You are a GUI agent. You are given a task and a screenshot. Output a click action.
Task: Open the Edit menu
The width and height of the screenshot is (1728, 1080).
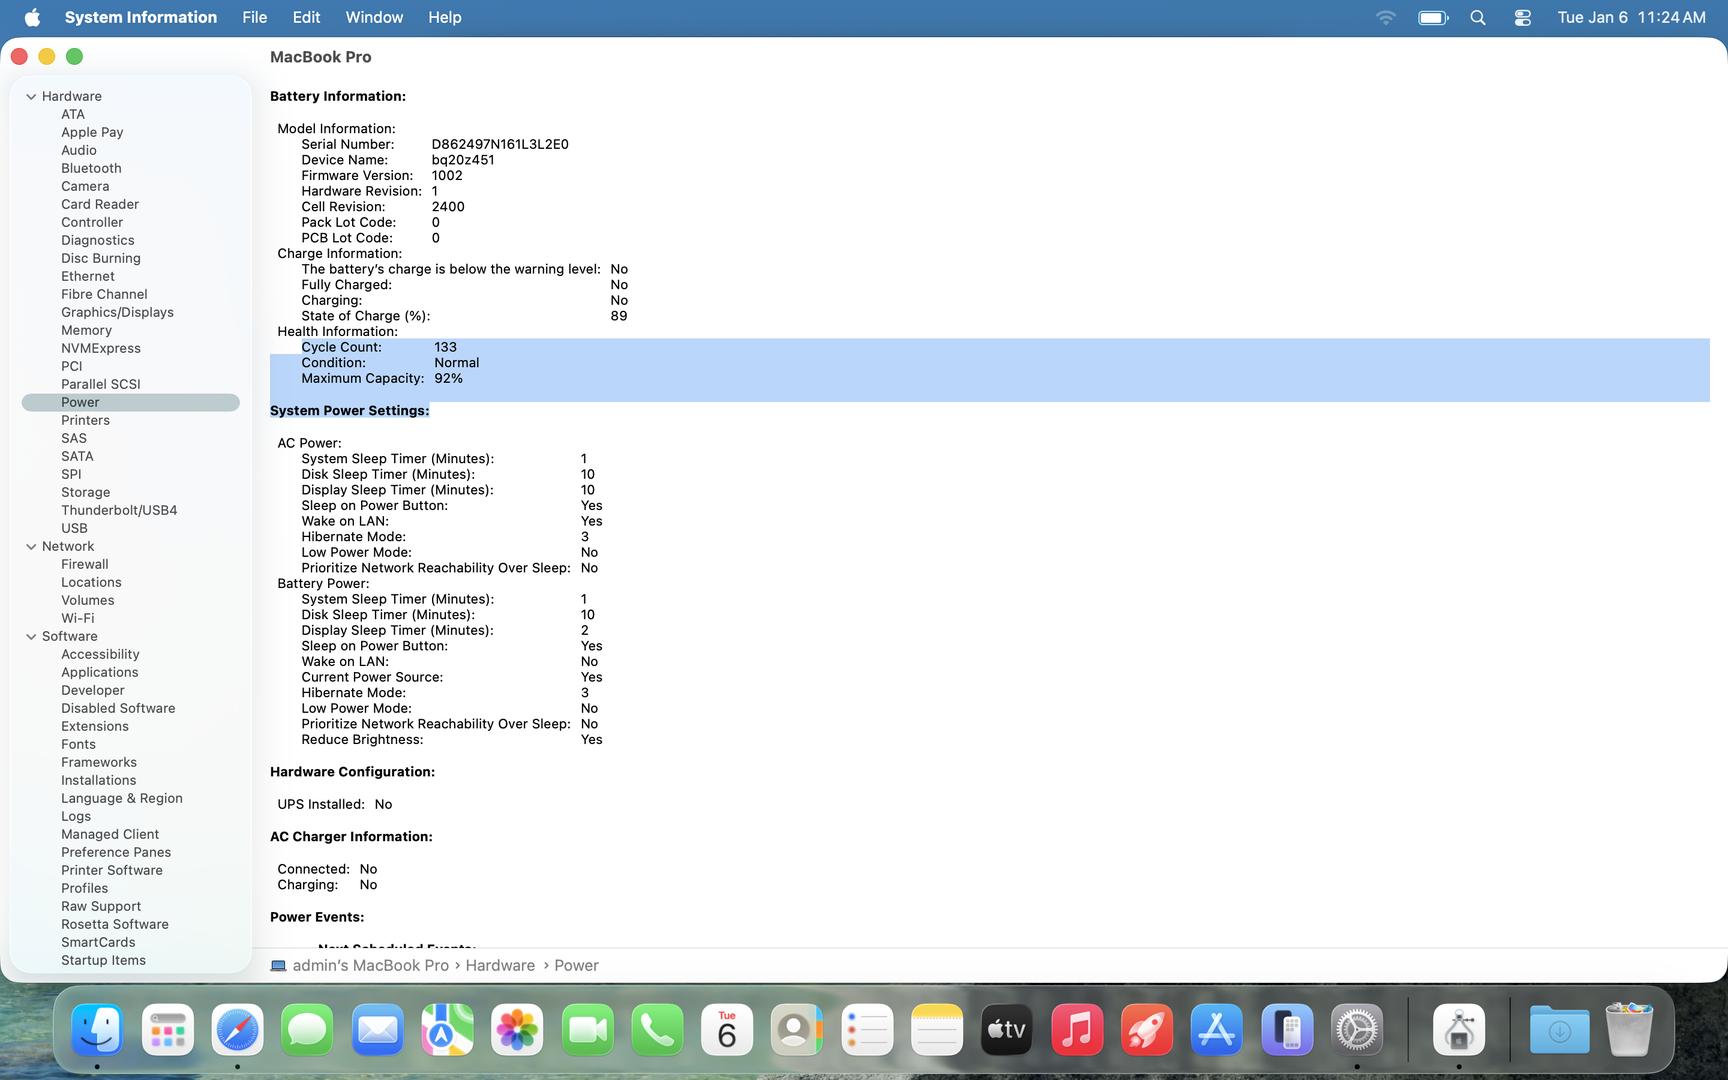(x=306, y=17)
